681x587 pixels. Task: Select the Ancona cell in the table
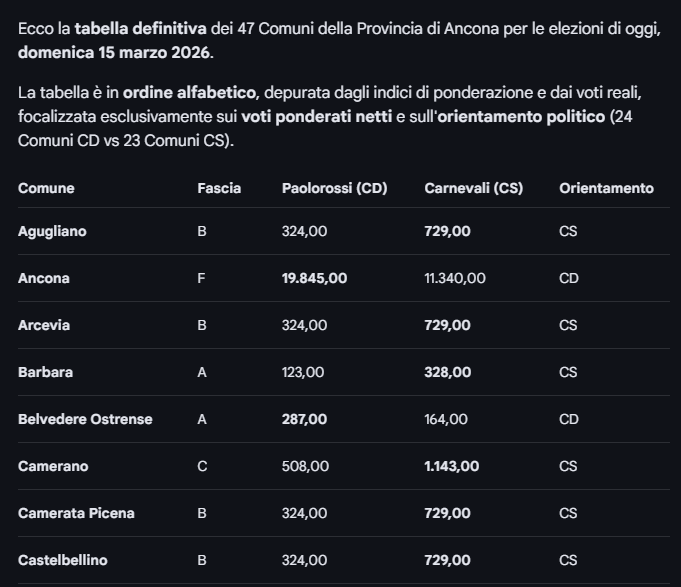(x=44, y=278)
